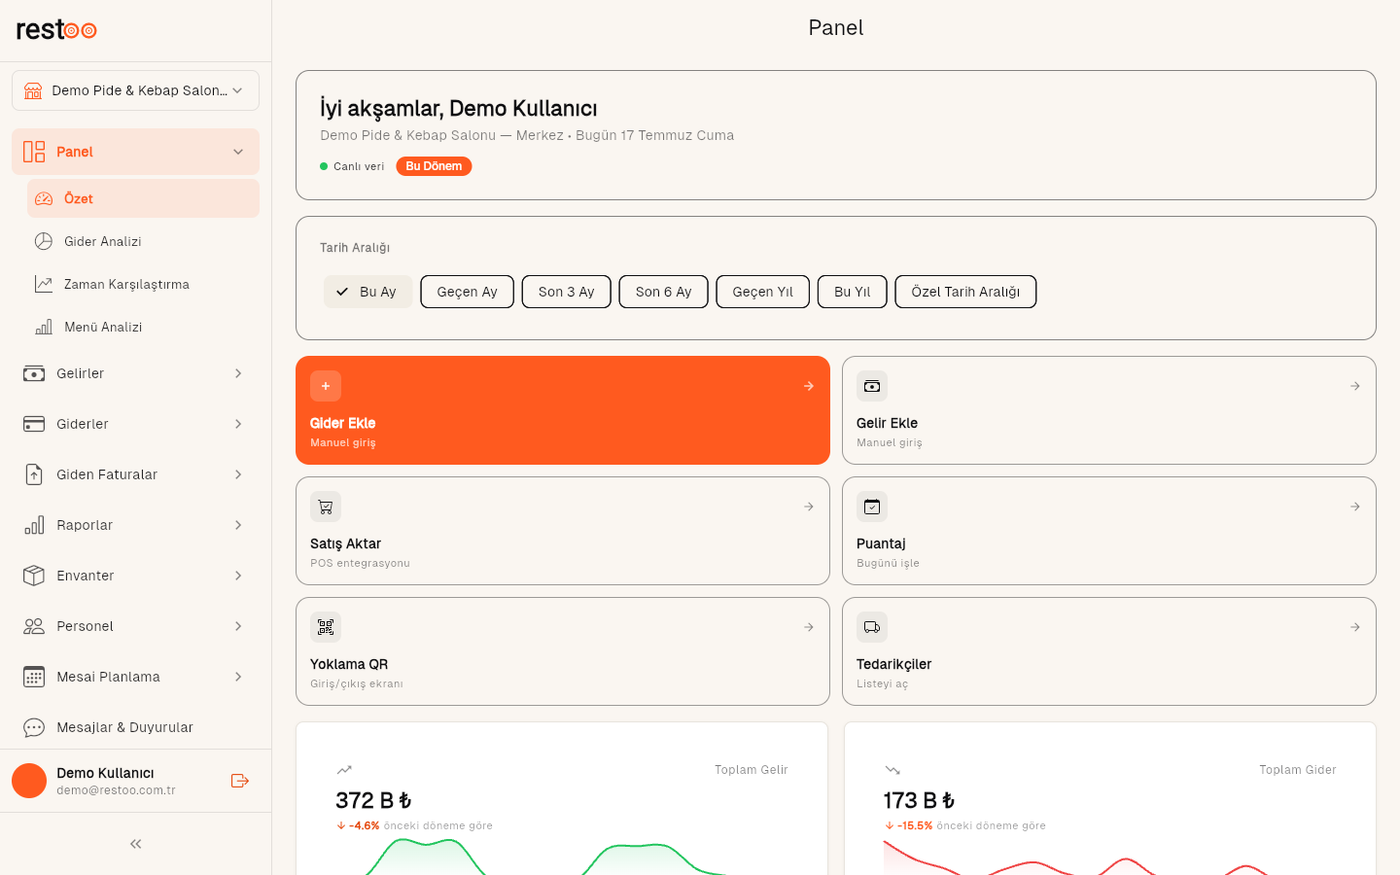Click the Panel dashboard icon
Screen dimensions: 1400x875
[x=34, y=152]
